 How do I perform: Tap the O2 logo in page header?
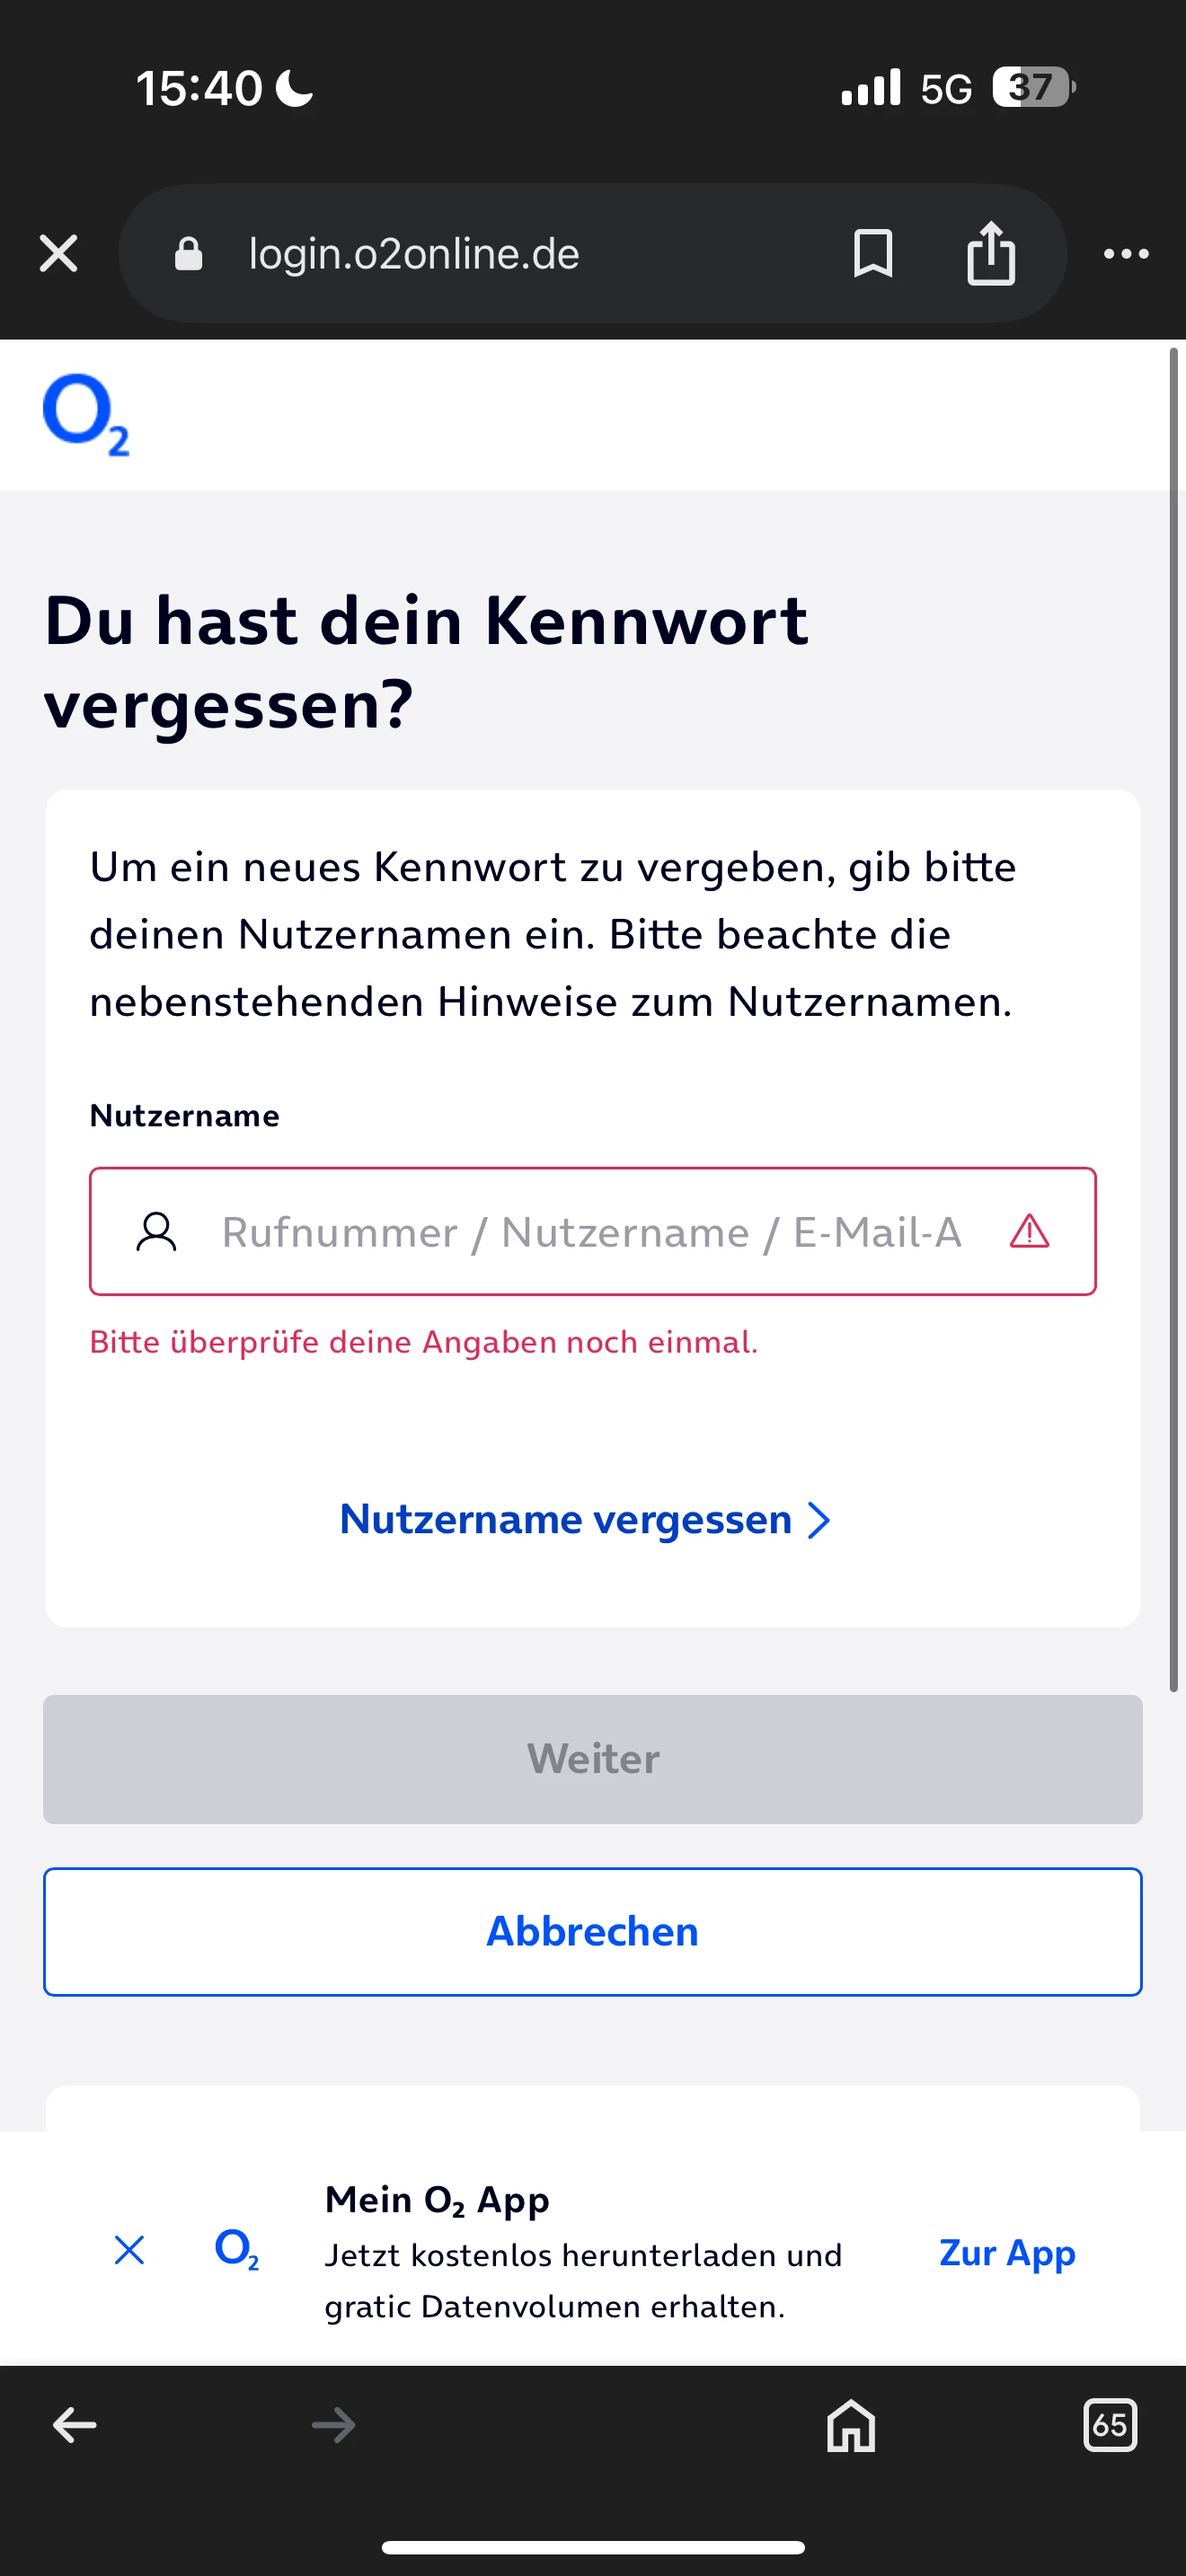[86, 414]
